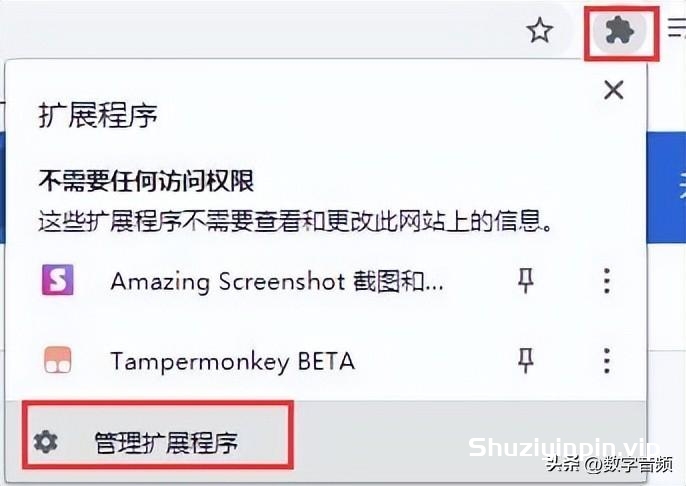Viewport: 686px width, 486px height.
Task: Click the Tampermonkey BETA extension icon
Action: point(58,360)
